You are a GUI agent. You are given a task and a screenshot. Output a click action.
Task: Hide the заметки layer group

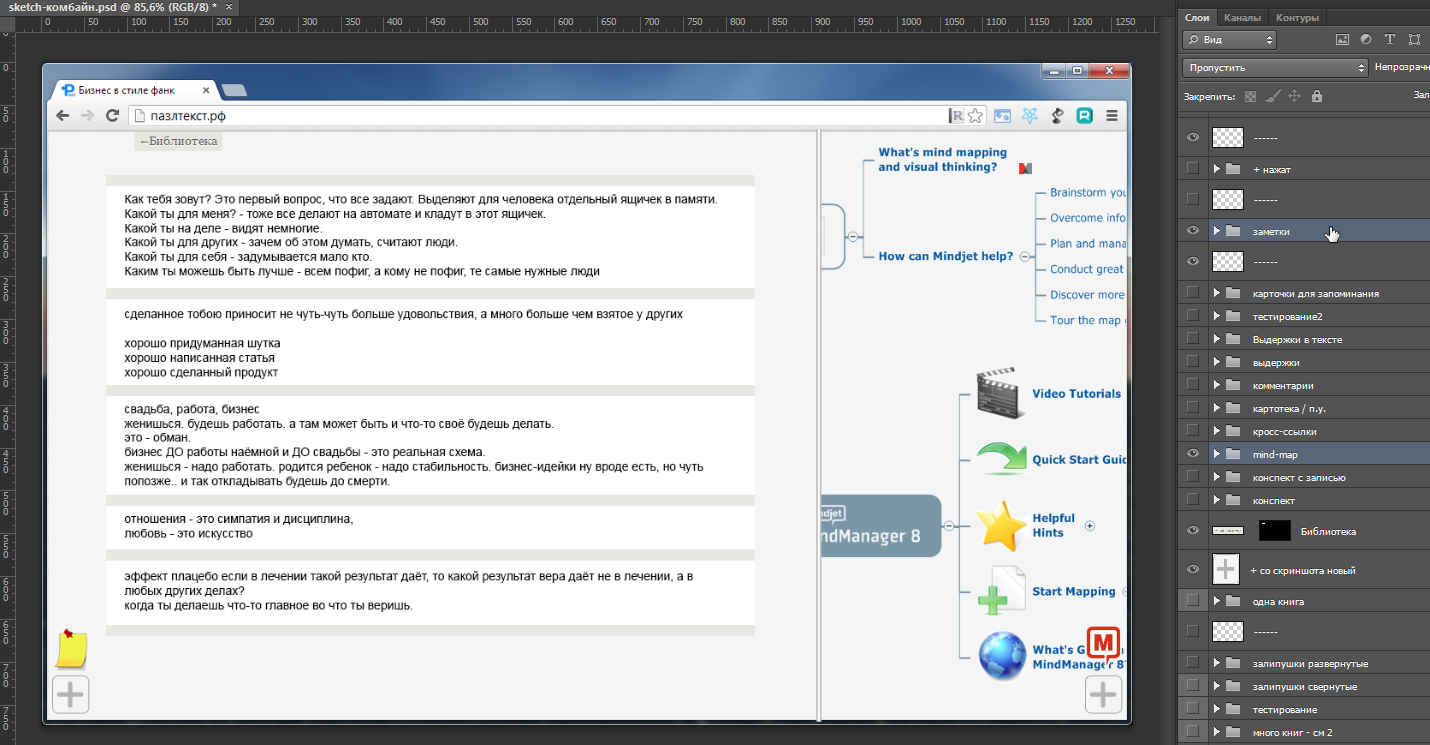click(x=1192, y=231)
